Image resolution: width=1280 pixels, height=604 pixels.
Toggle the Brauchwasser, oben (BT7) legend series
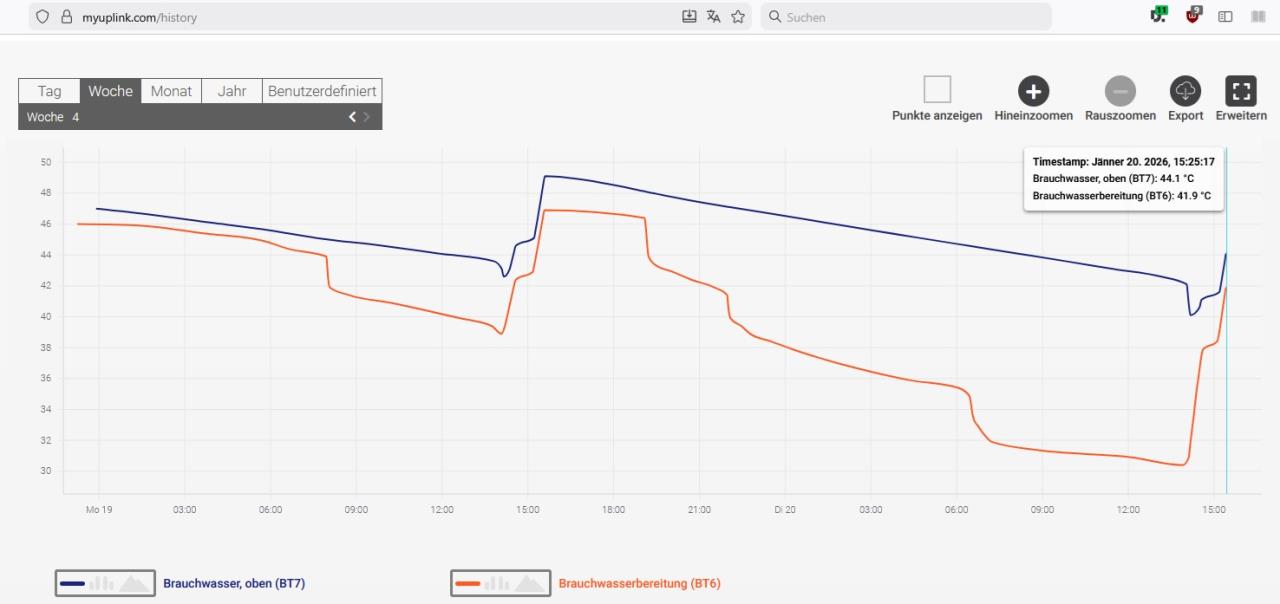point(105,583)
